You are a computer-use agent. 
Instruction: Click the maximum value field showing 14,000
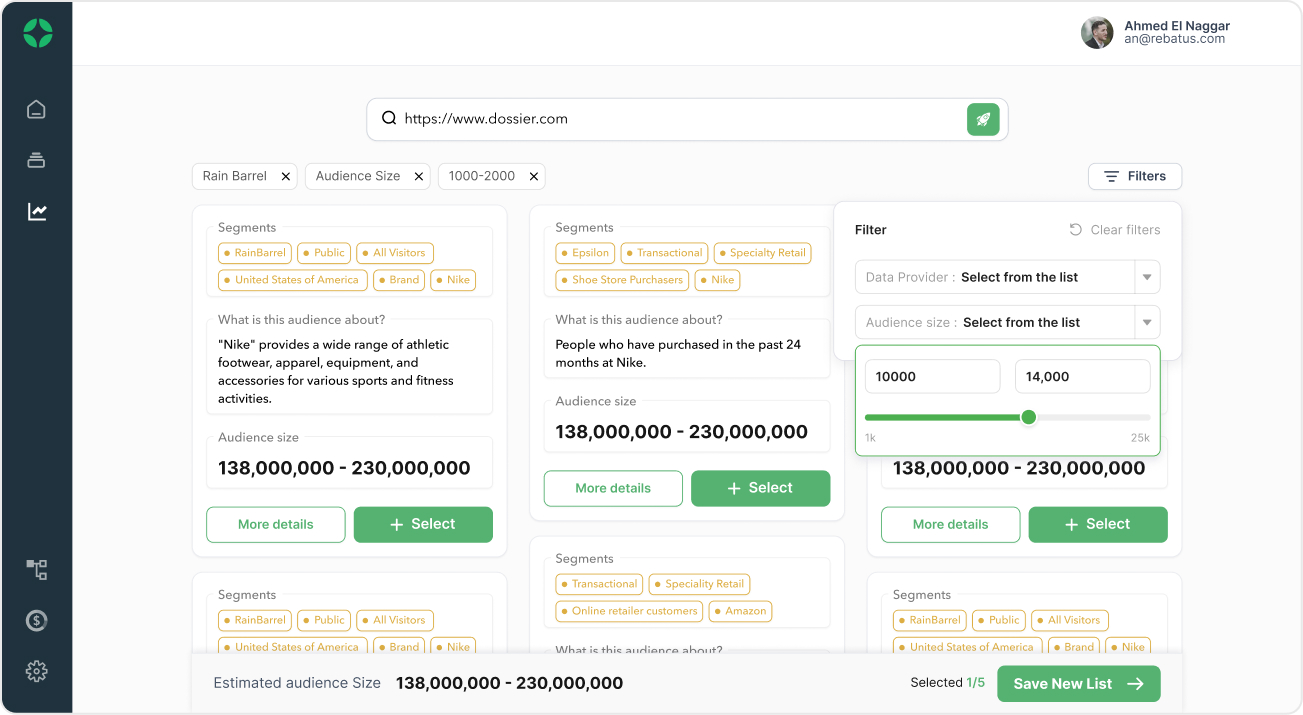pyautogui.click(x=1082, y=376)
